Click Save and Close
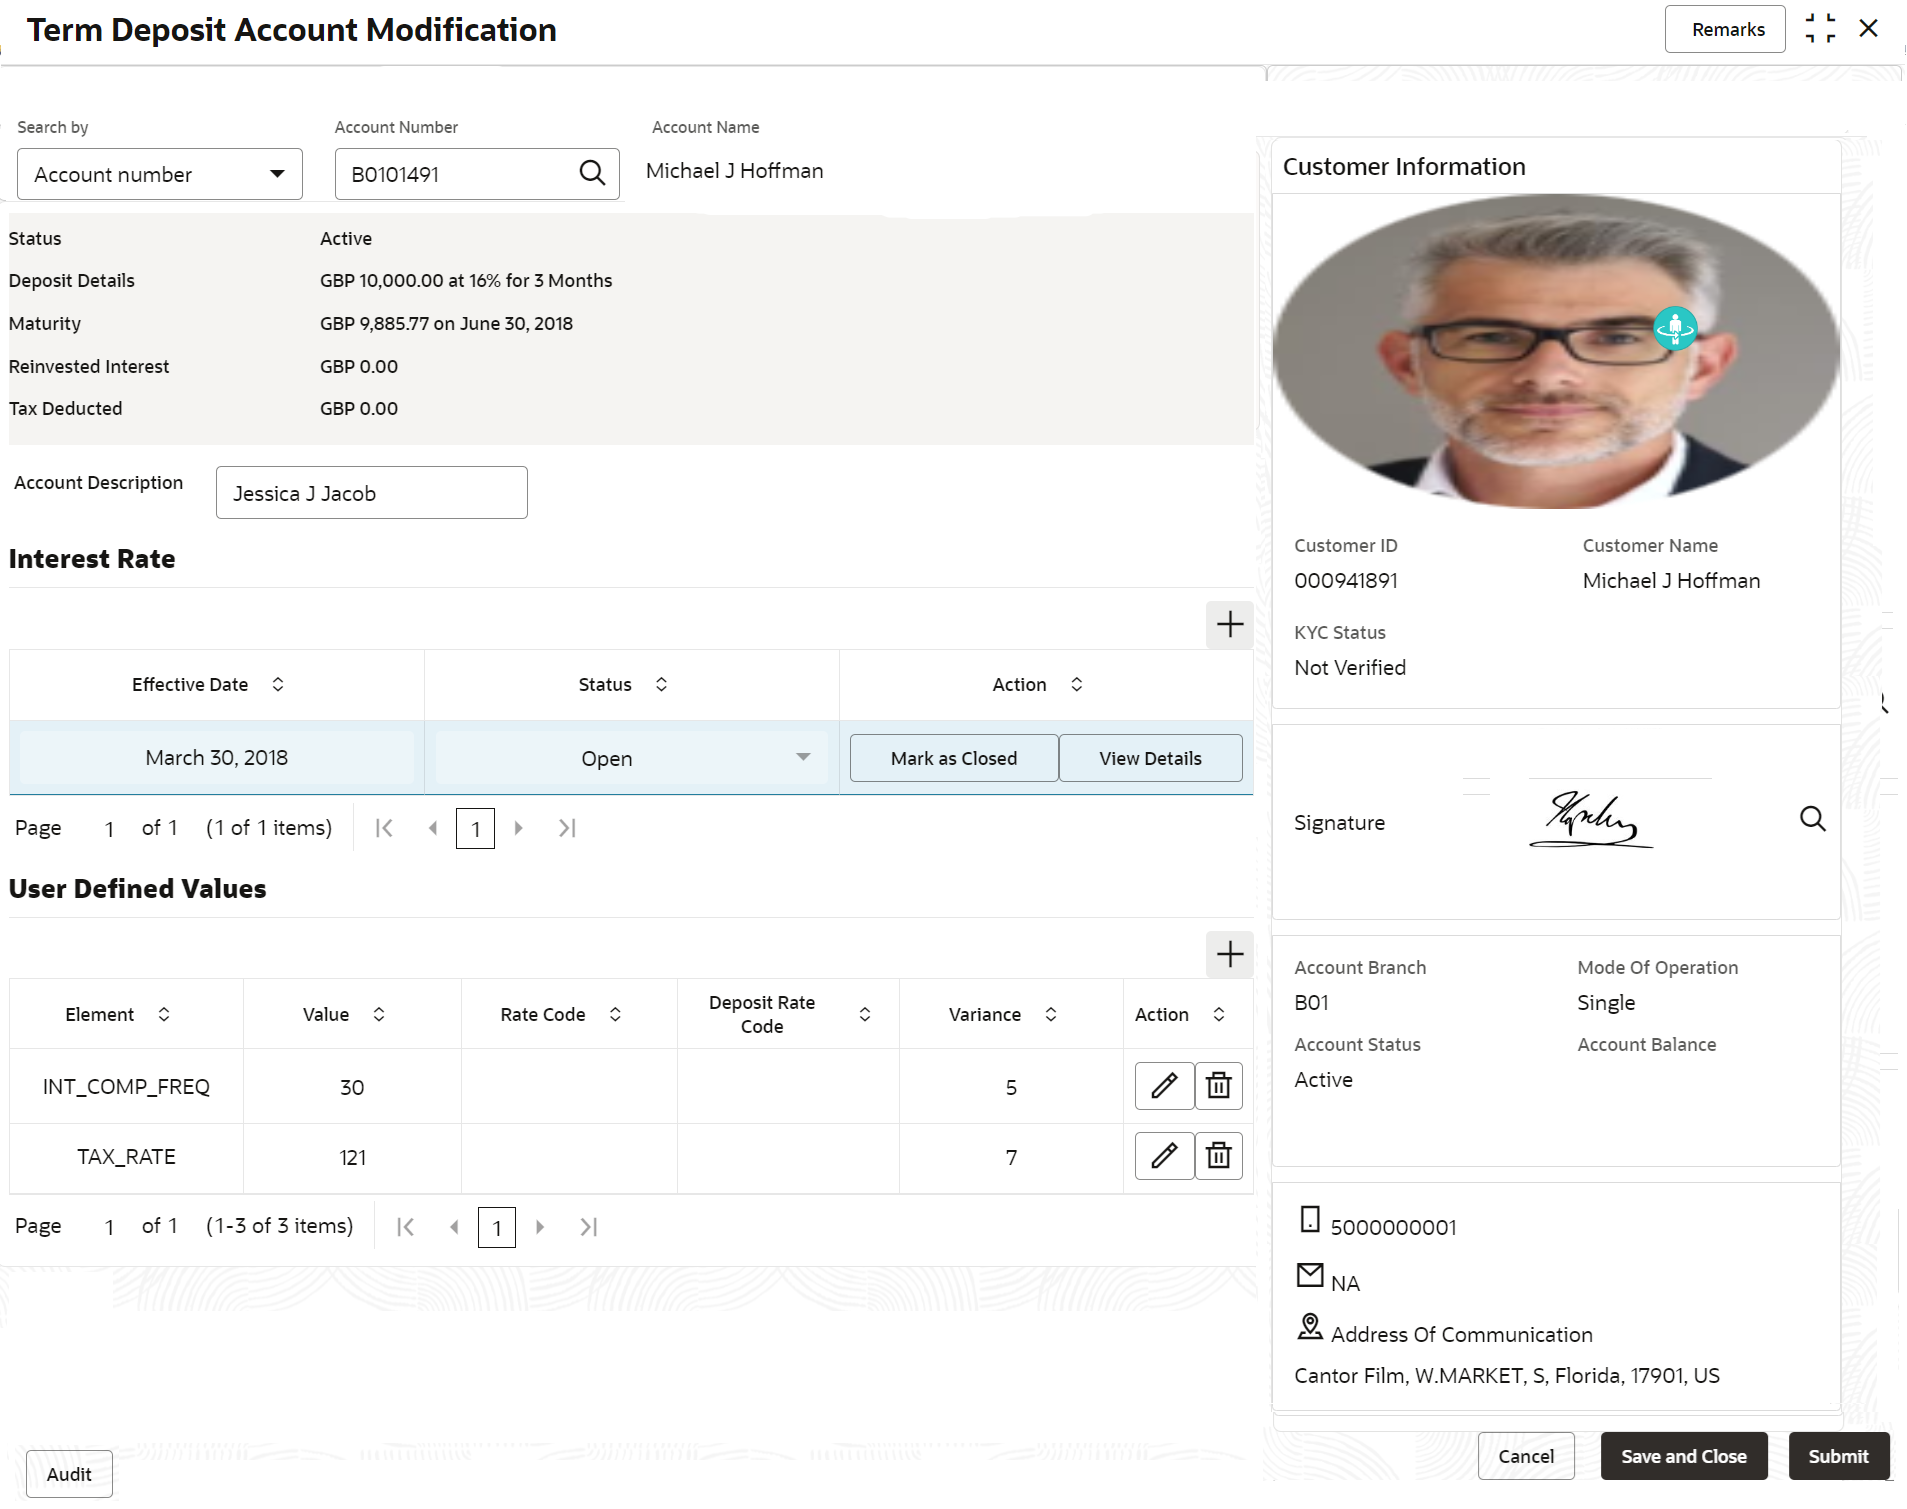 click(x=1683, y=1456)
